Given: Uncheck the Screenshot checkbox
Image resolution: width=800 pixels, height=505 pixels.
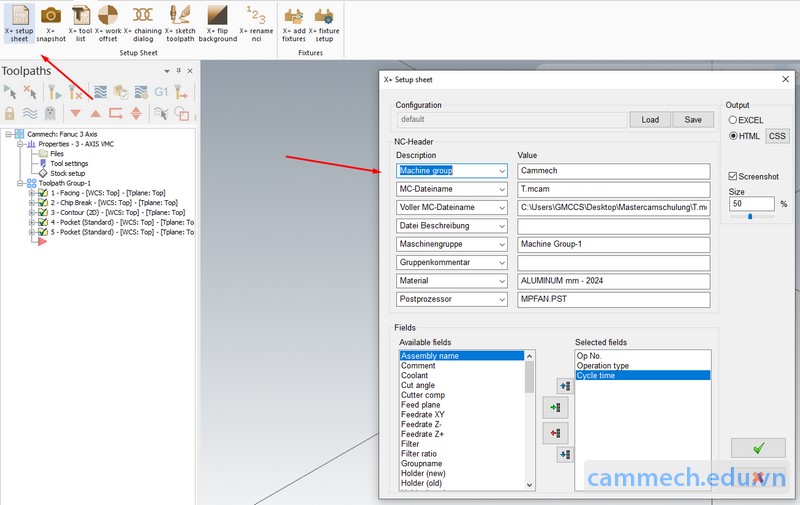Looking at the screenshot, I should pyautogui.click(x=734, y=176).
